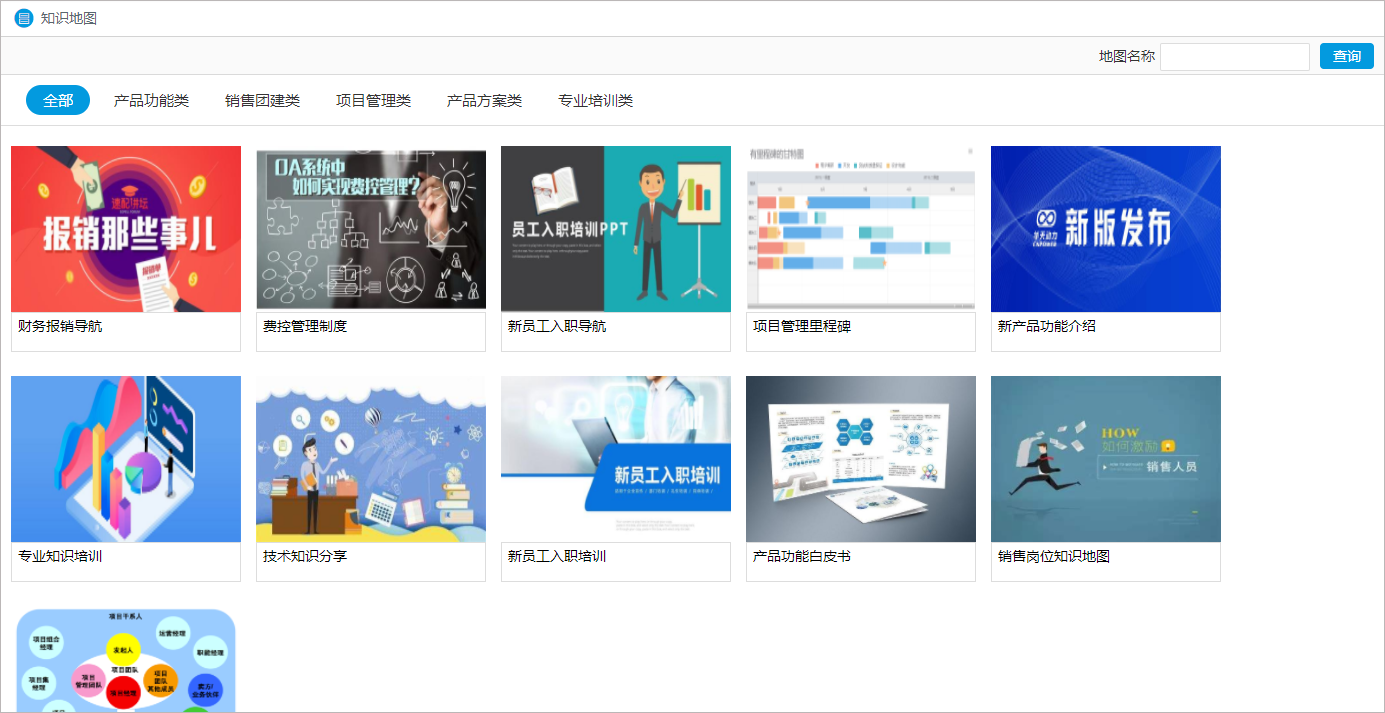The width and height of the screenshot is (1385, 713).
Task: Click the 地图名称 search input field
Action: point(1234,56)
